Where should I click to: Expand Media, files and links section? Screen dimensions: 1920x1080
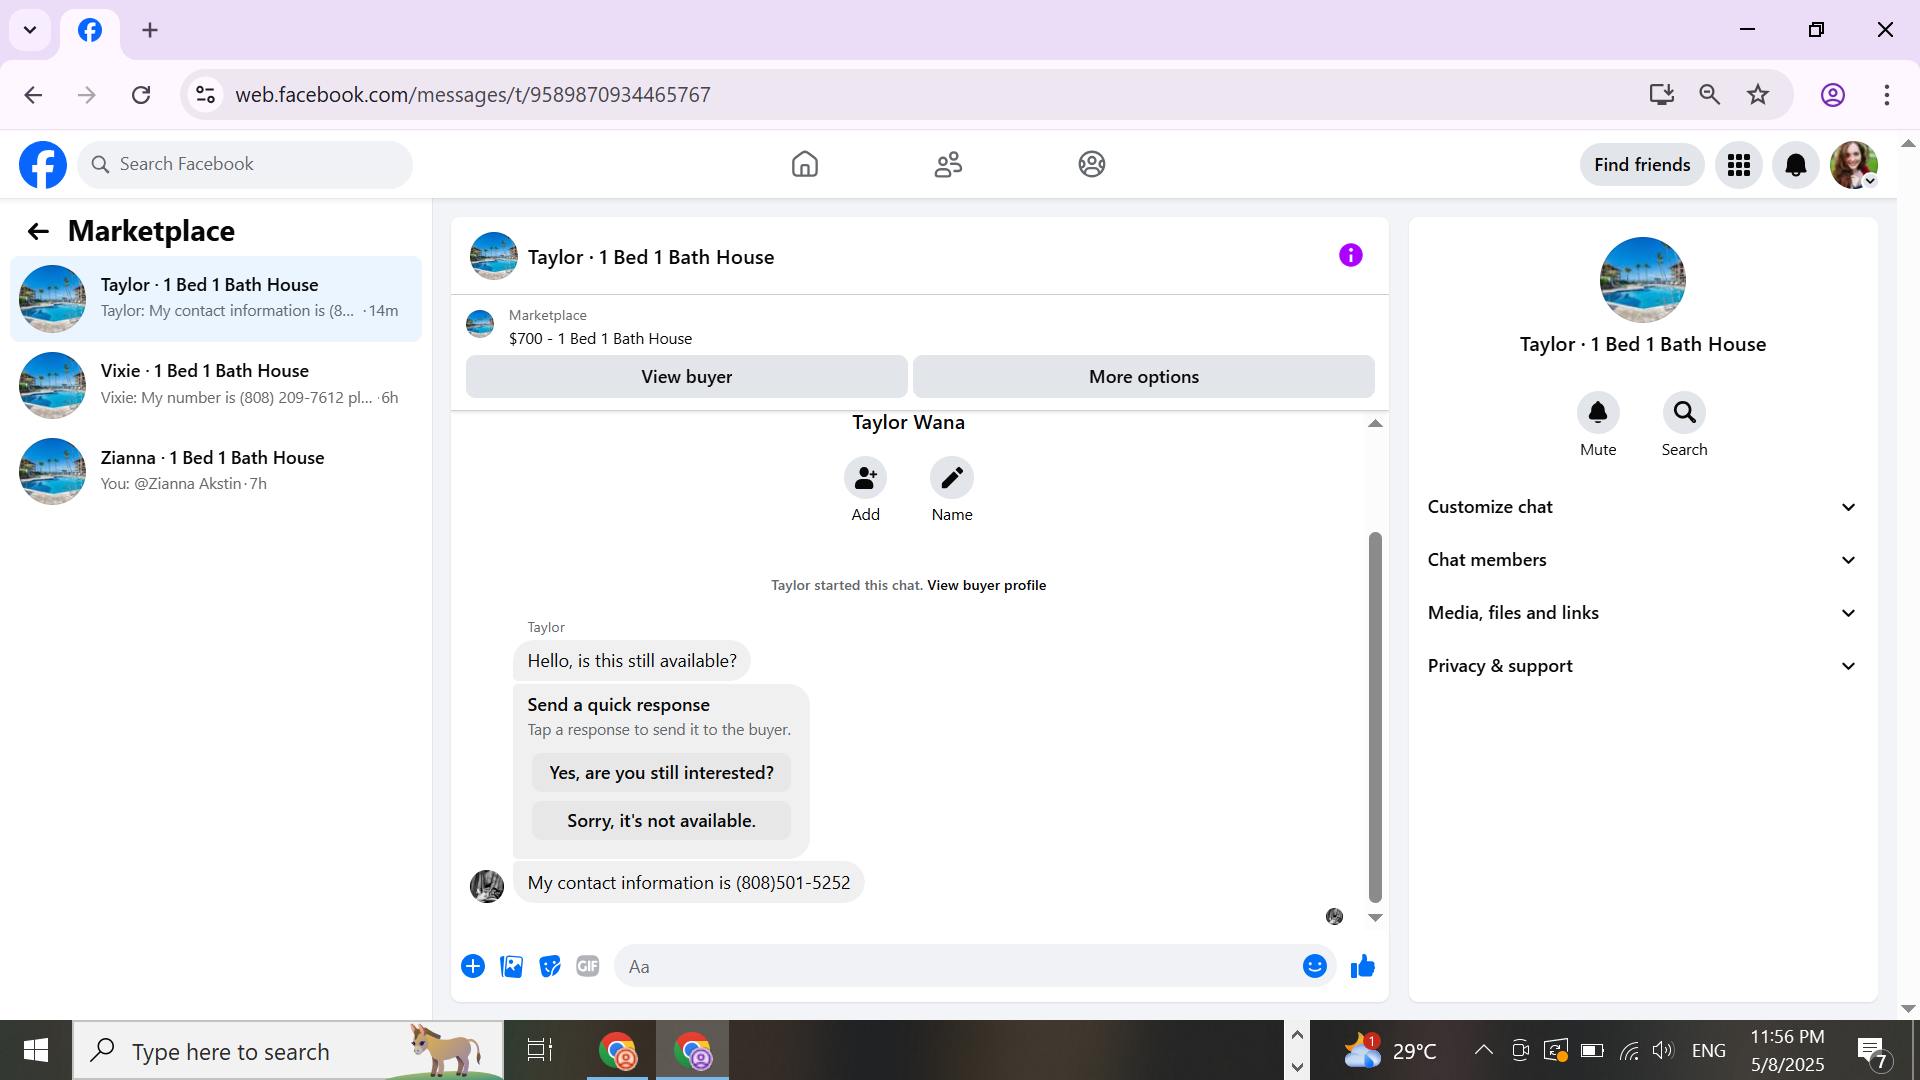pos(1643,613)
